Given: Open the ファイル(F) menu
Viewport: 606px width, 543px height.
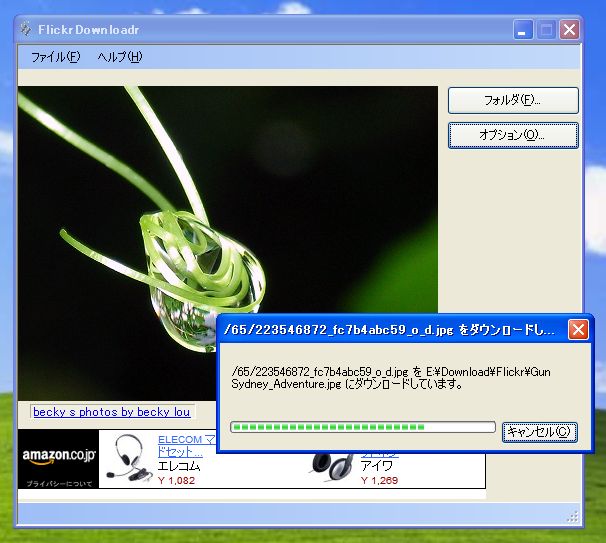Looking at the screenshot, I should (55, 57).
